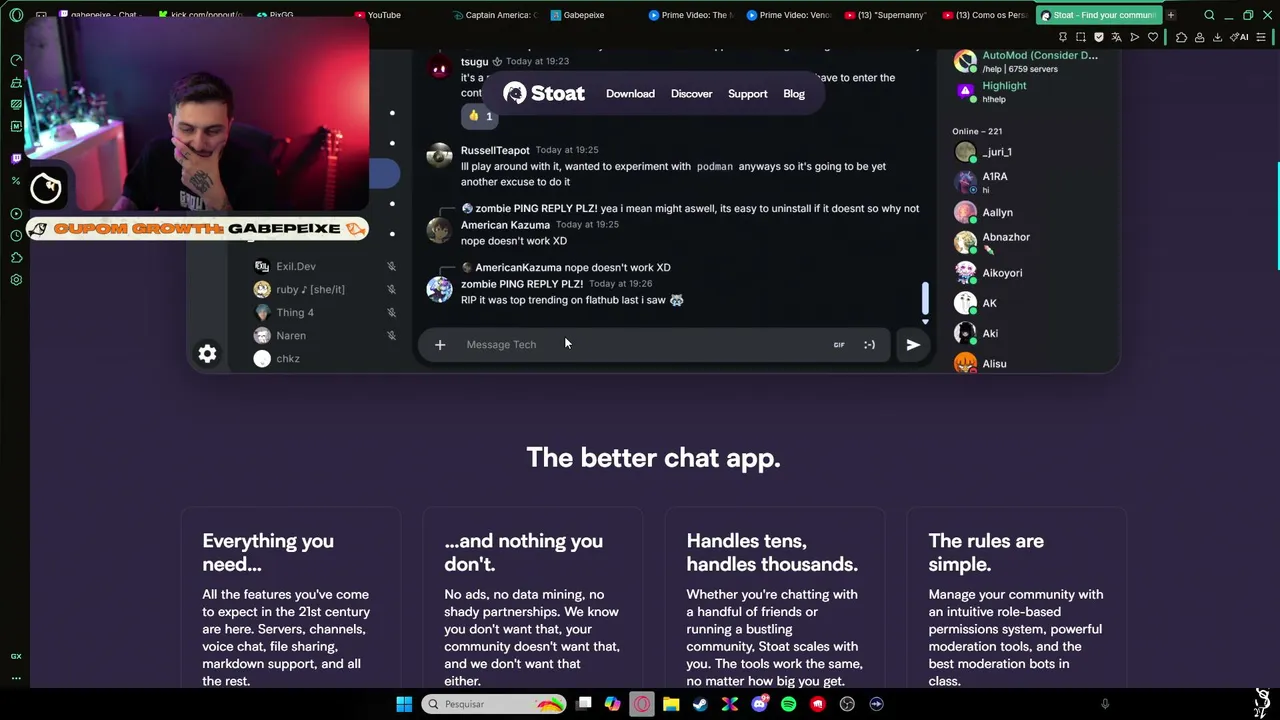Open the Support link

point(748,94)
